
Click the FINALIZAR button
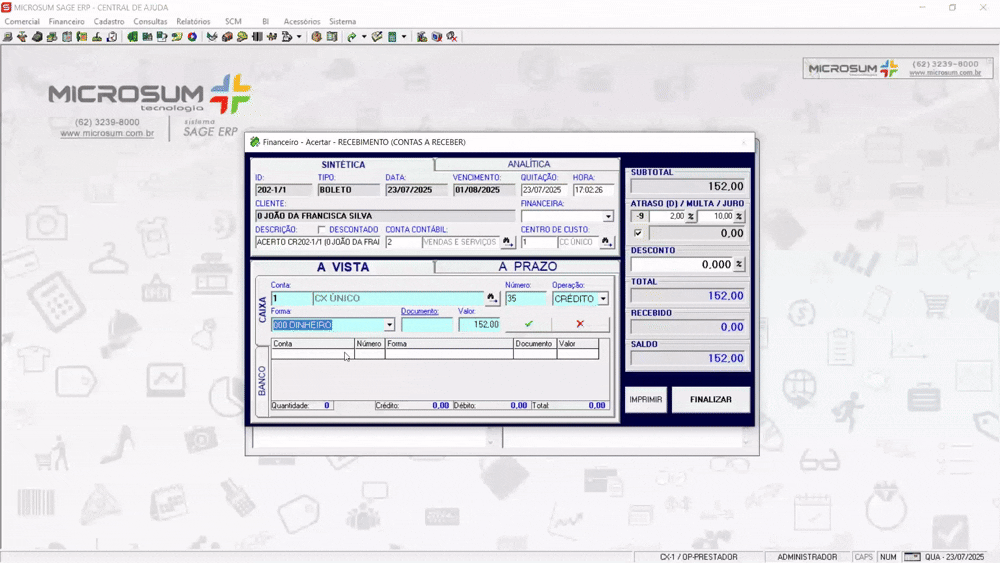[710, 400]
